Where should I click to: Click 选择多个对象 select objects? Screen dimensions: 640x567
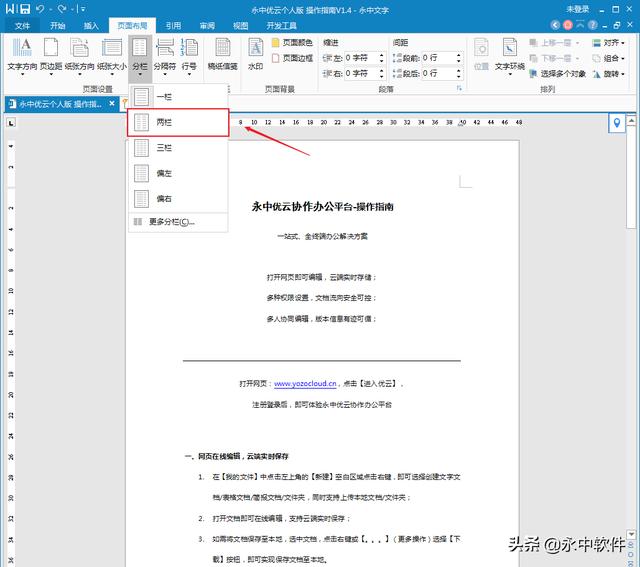coord(557,74)
